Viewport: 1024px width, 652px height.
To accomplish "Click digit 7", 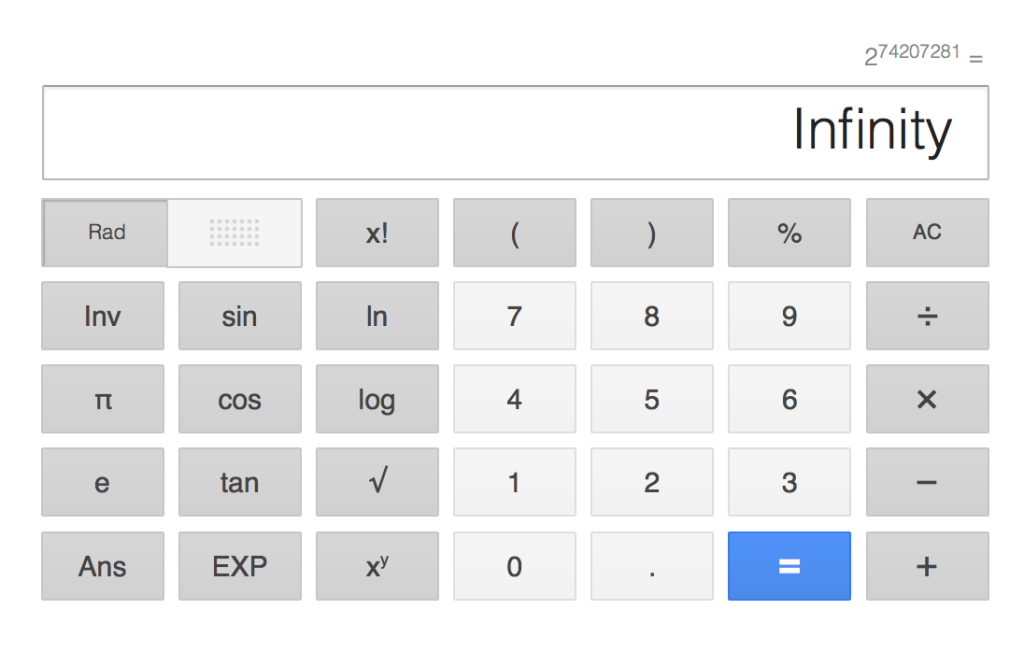I will tap(515, 316).
